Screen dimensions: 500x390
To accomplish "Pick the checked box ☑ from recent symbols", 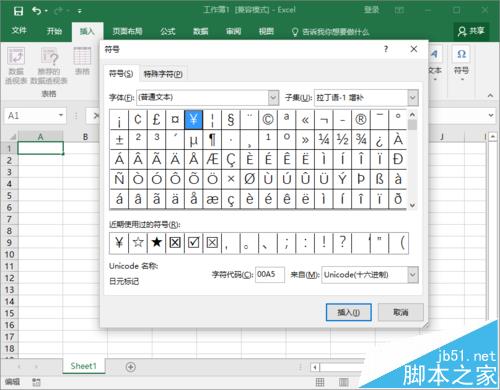I will tap(193, 243).
